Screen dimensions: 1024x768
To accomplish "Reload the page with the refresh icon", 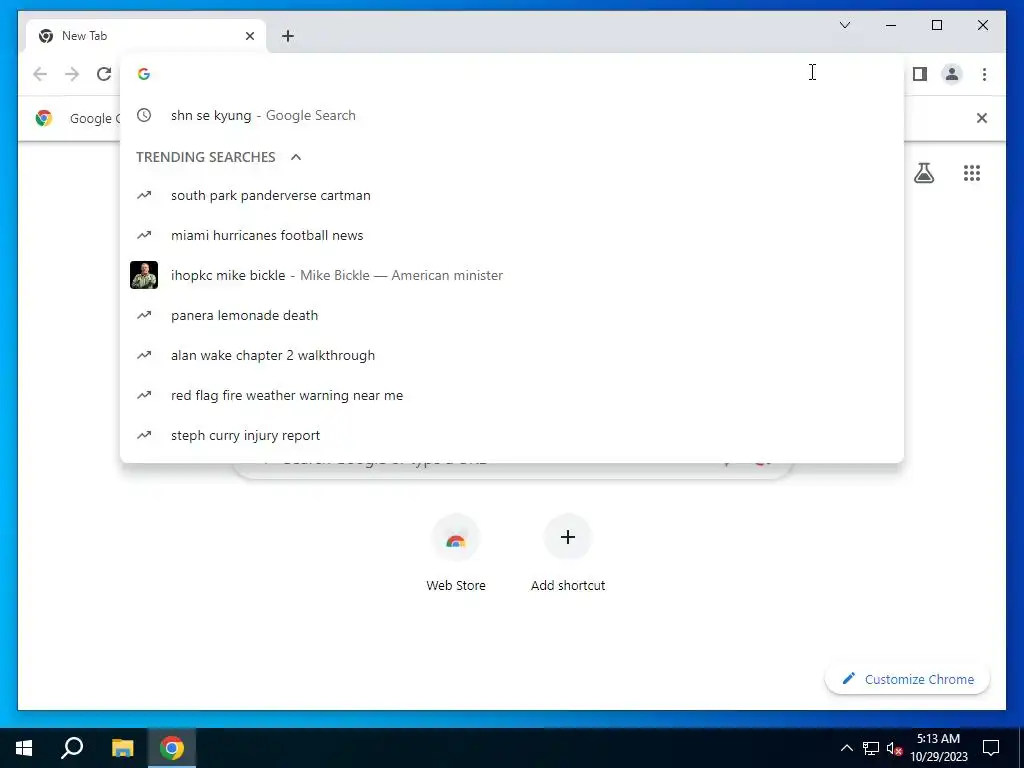I will pyautogui.click(x=104, y=74).
